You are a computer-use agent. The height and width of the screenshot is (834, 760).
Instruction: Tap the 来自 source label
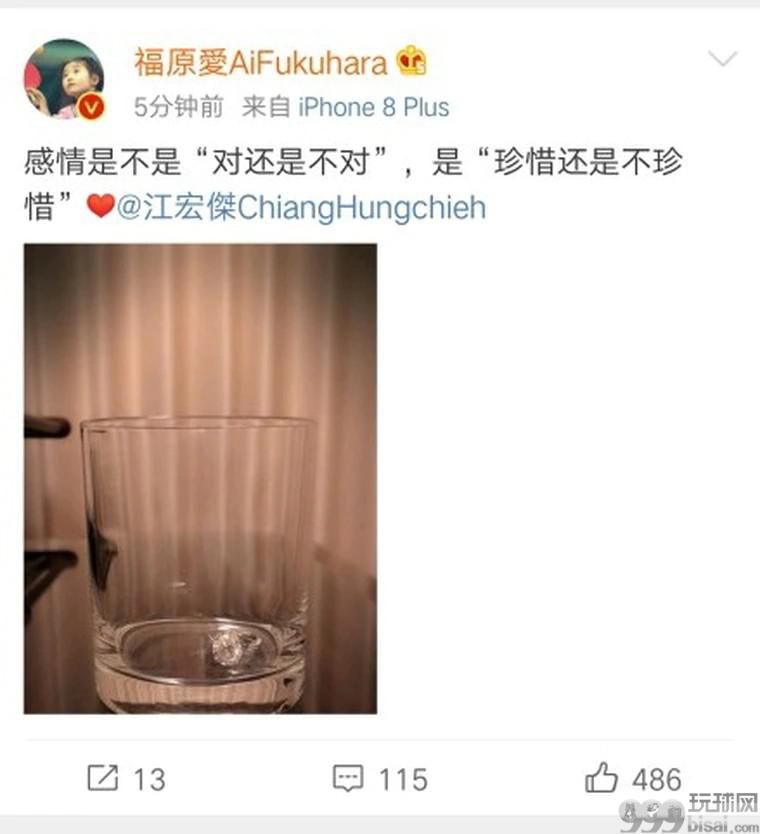point(266,107)
